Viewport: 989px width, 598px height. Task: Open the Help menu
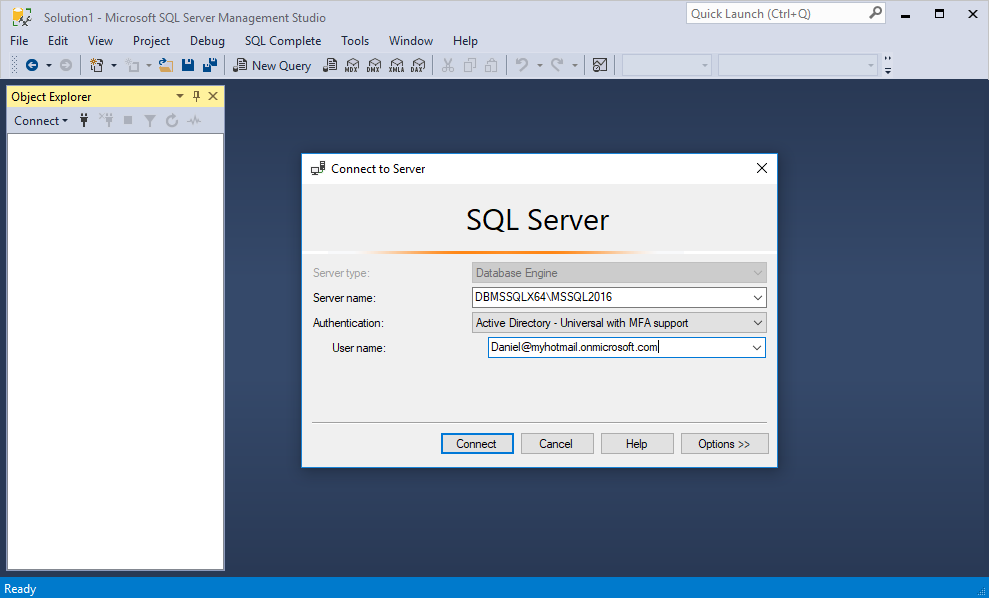tap(465, 41)
